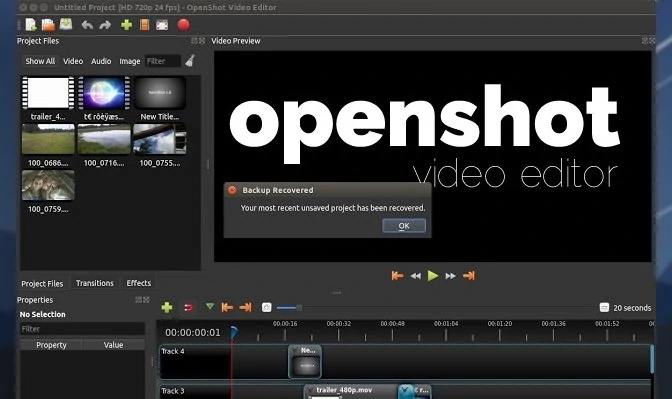Jump to the end of preview
Image resolution: width=672 pixels, height=399 pixels.
tap(469, 276)
